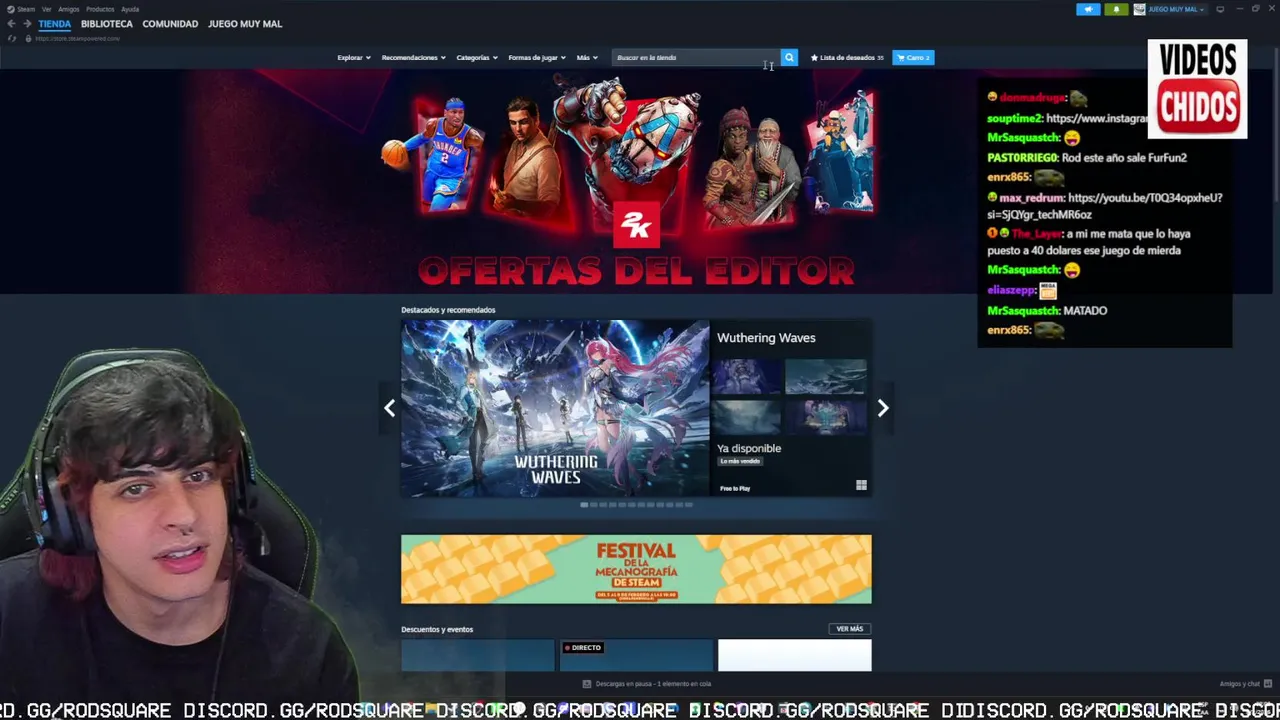
Task: Click the downloads icon in the bottom bar
Action: (x=587, y=684)
